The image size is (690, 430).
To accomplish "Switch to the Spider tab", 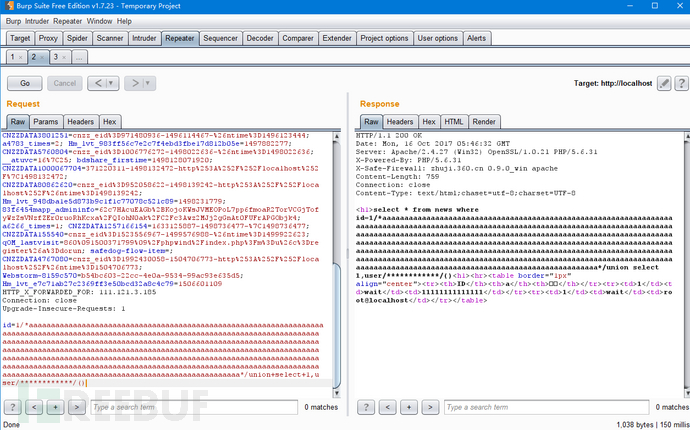I will click(x=77, y=38).
